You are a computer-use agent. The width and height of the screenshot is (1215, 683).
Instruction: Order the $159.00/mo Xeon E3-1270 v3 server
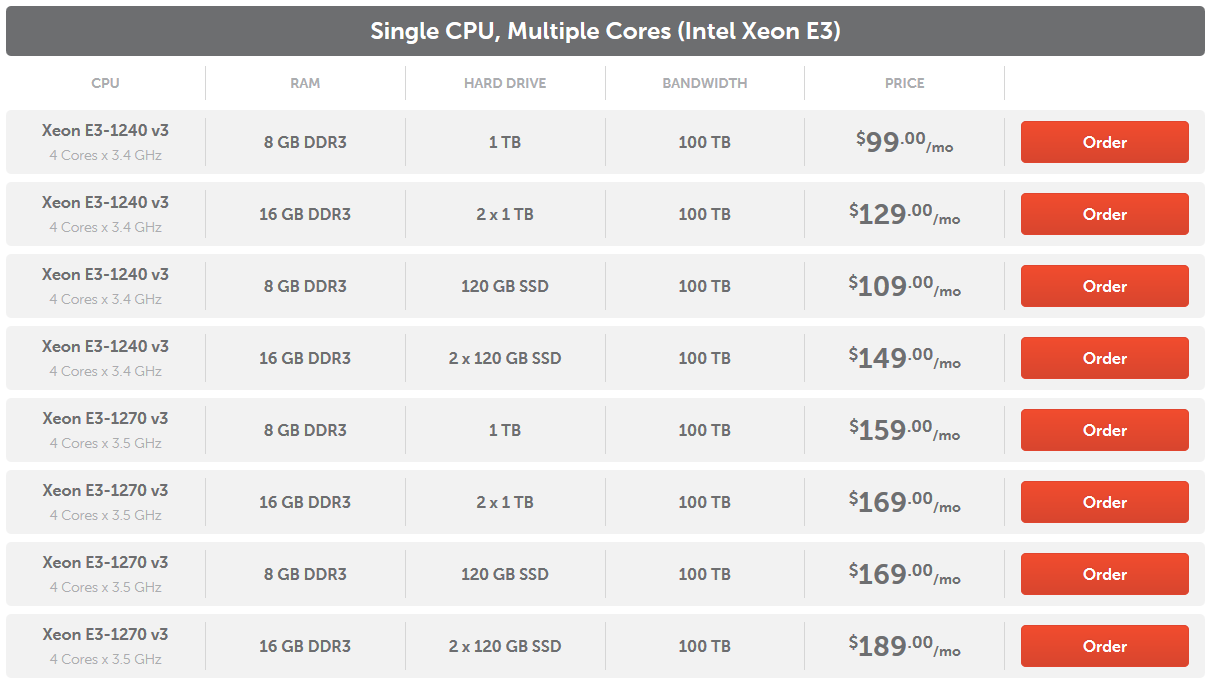point(1104,430)
